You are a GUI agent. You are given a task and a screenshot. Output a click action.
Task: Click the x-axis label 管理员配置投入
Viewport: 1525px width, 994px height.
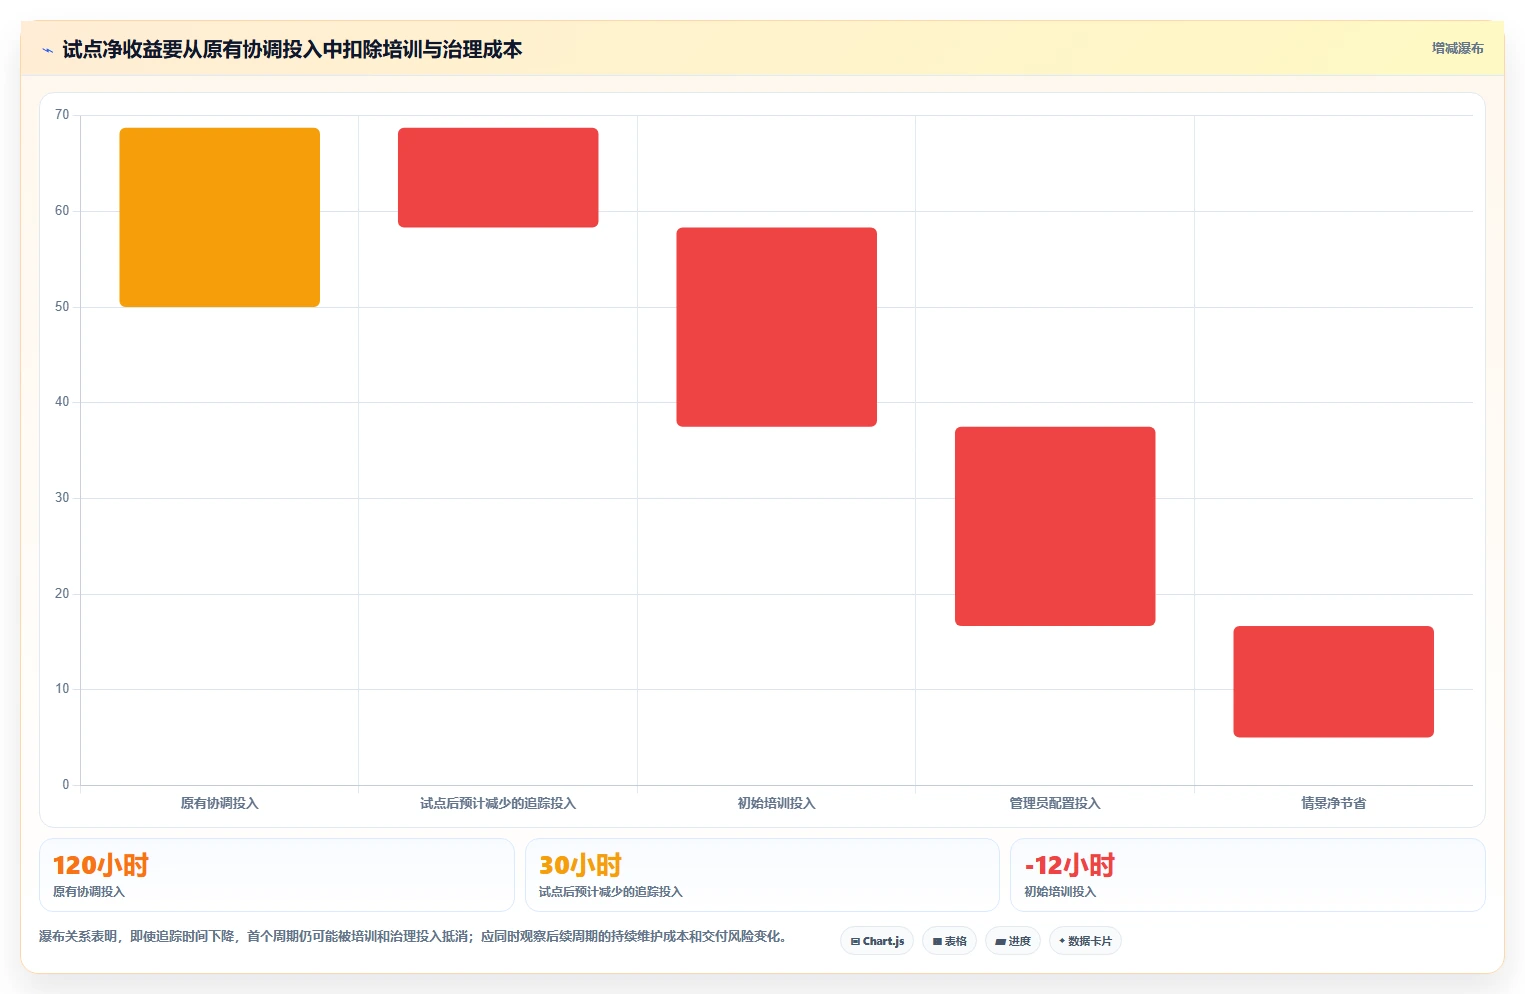point(1055,803)
